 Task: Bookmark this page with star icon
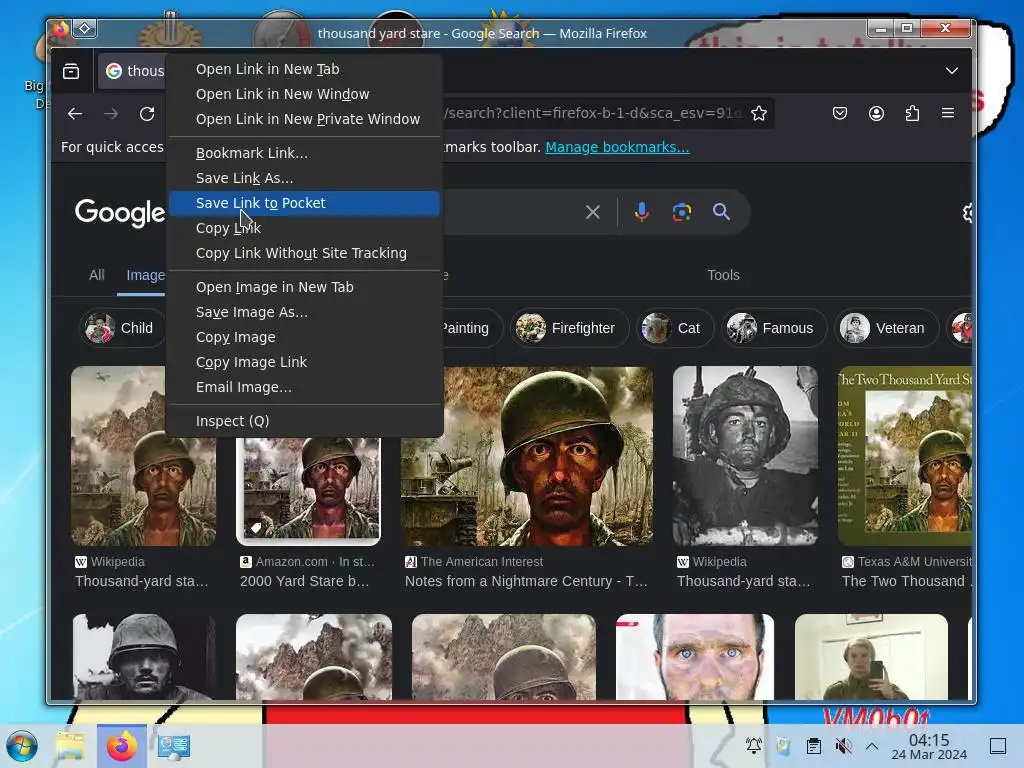(x=758, y=114)
